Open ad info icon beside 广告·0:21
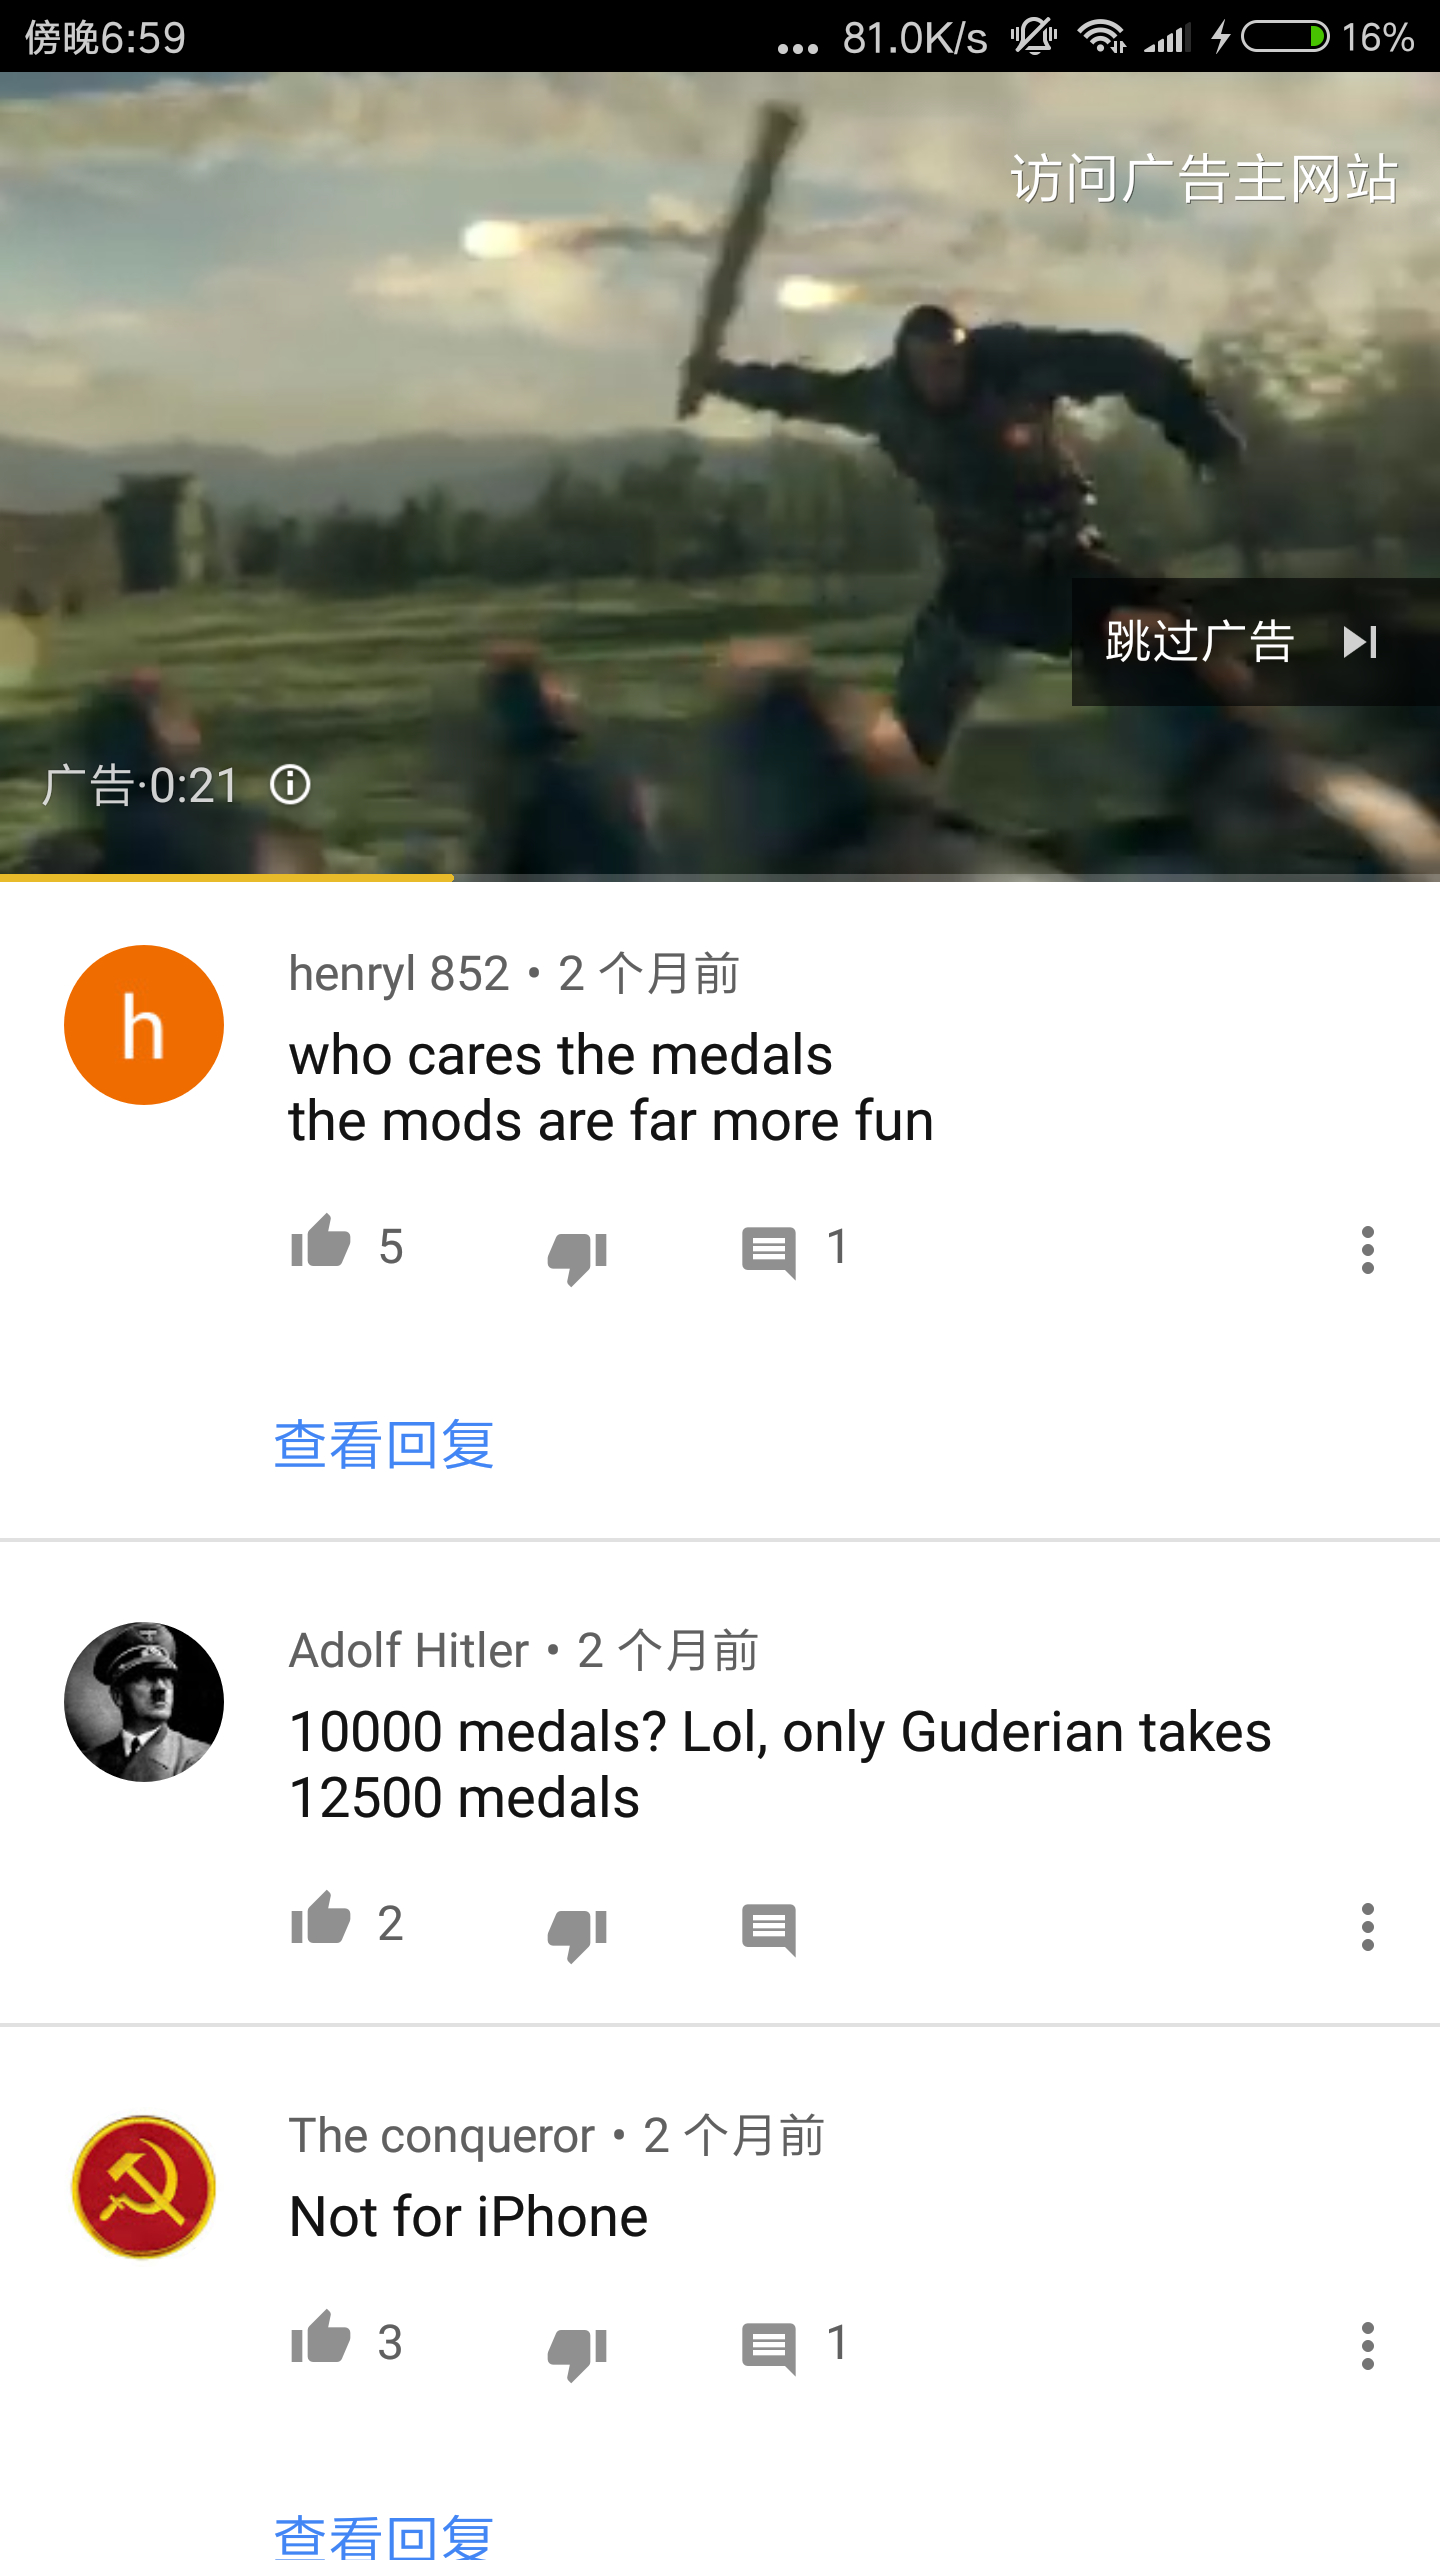The width and height of the screenshot is (1440, 2560). (x=290, y=785)
